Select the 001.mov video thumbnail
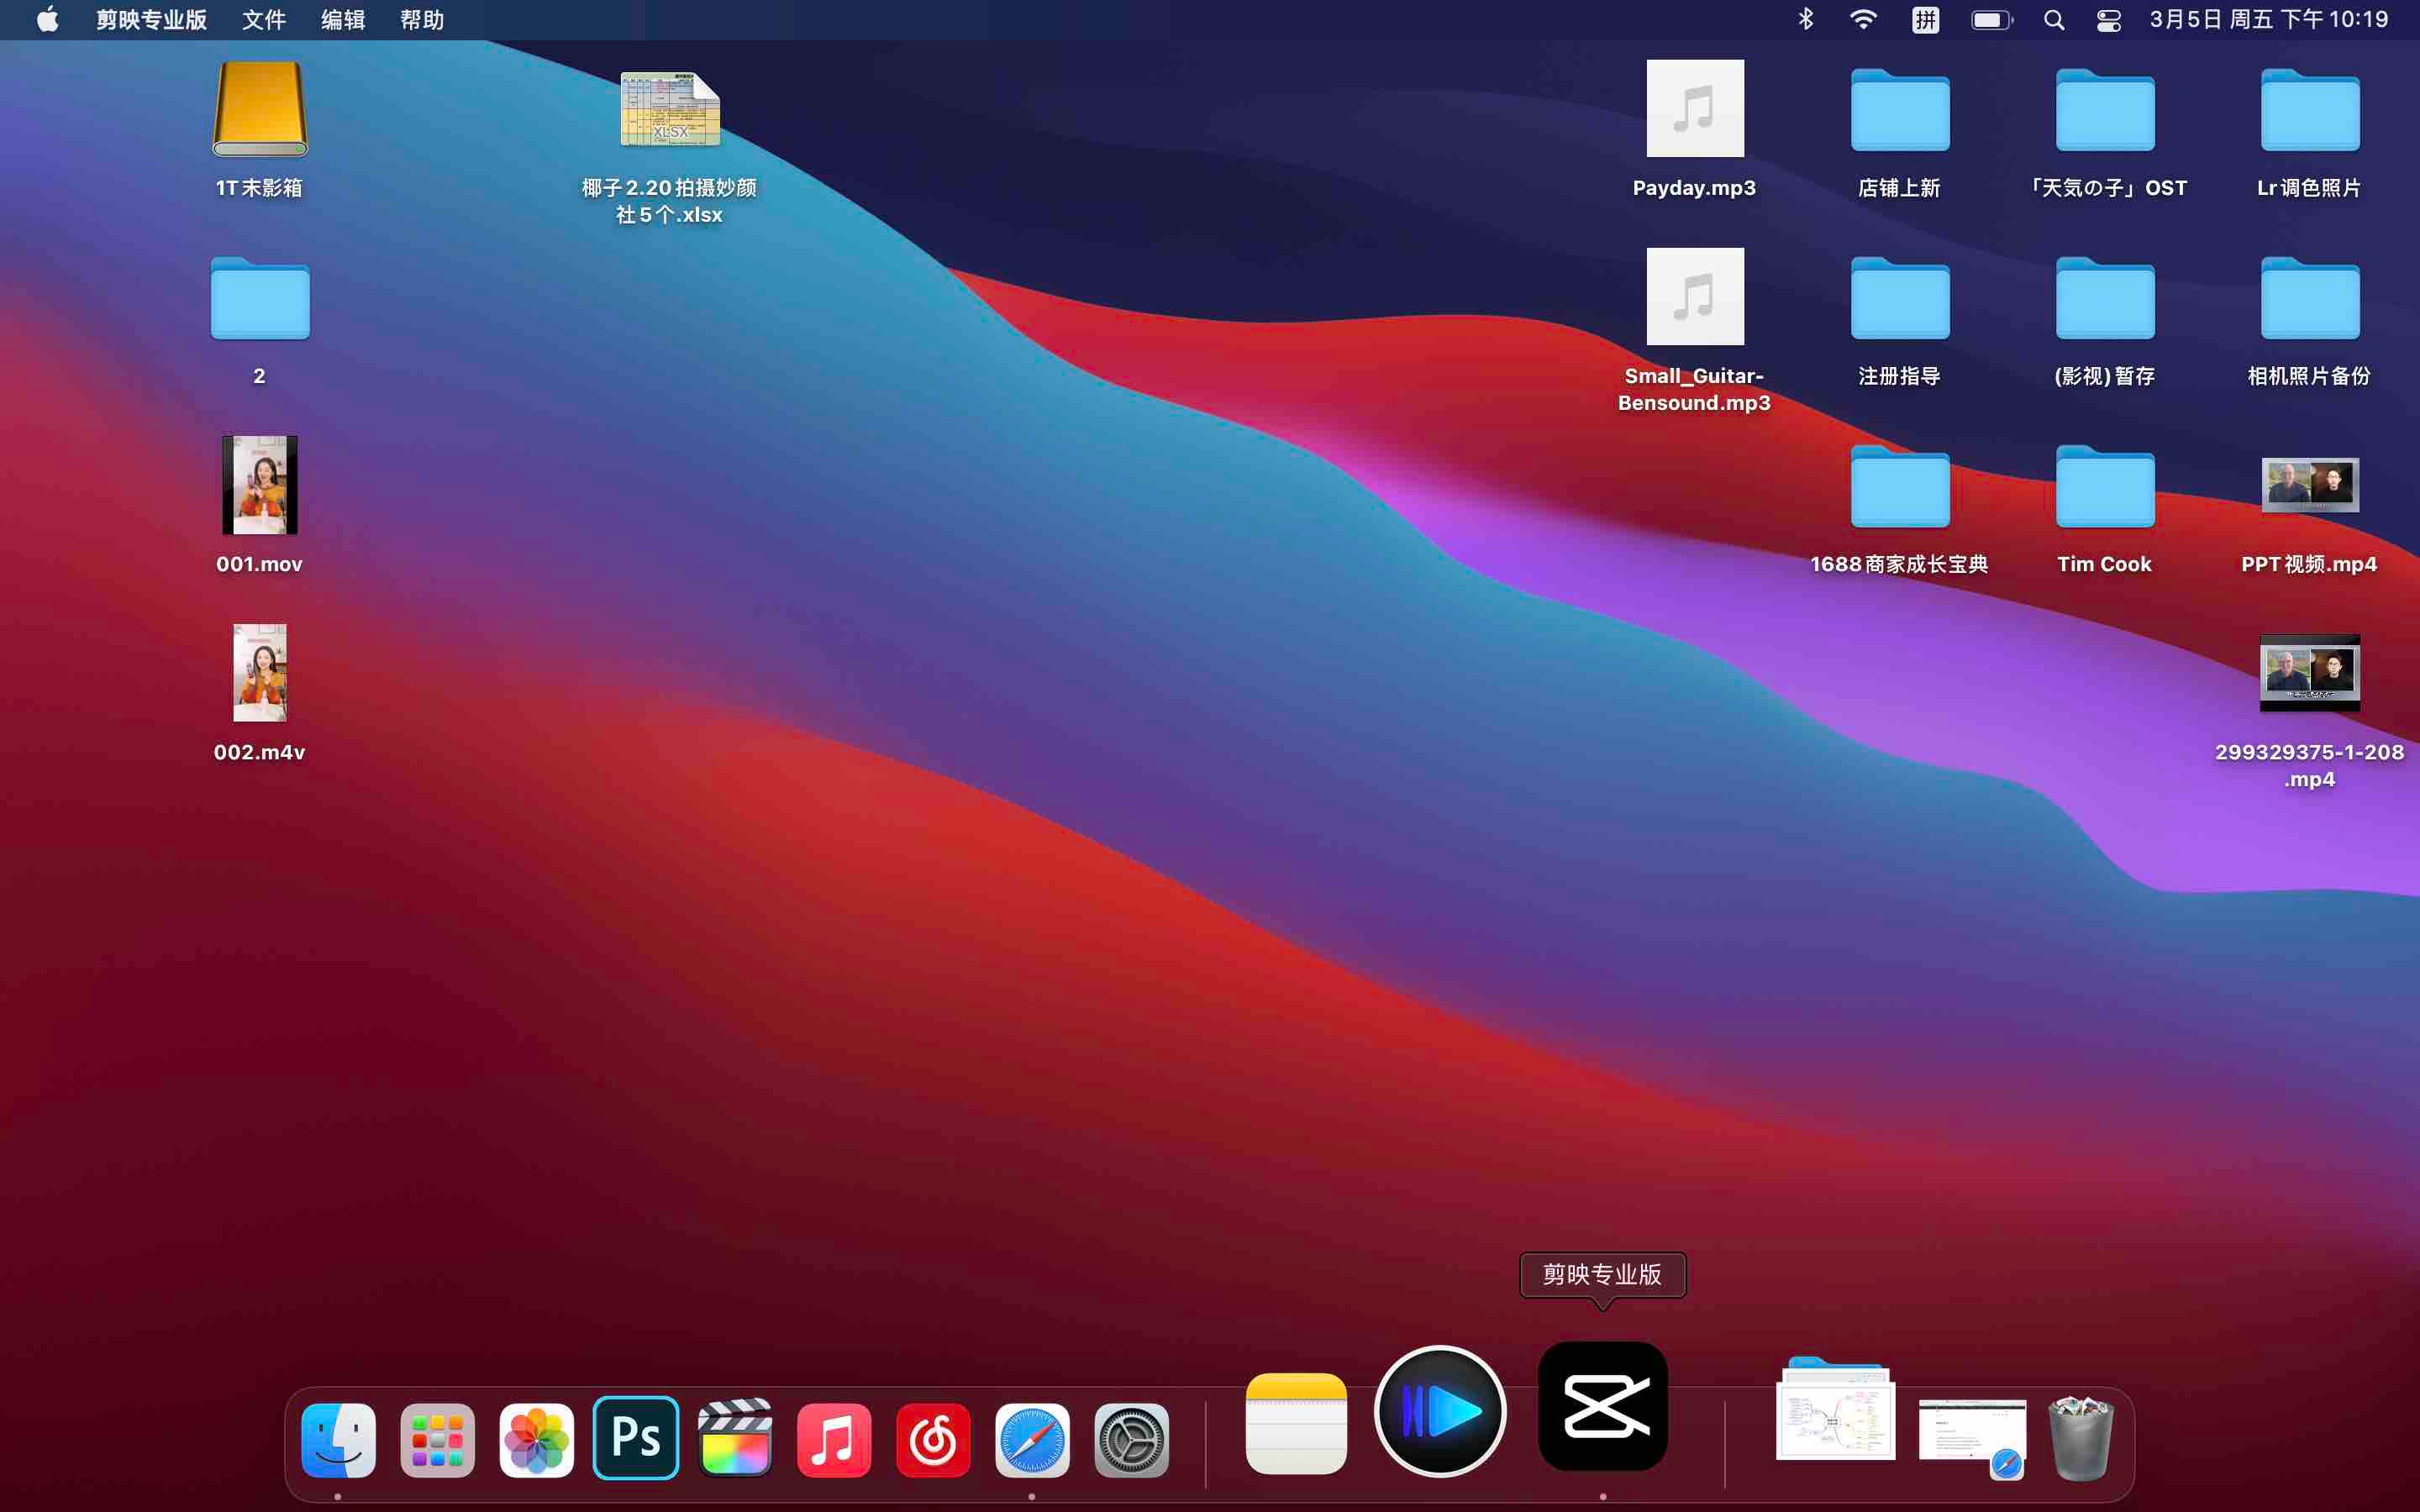2420x1512 pixels. (259, 485)
